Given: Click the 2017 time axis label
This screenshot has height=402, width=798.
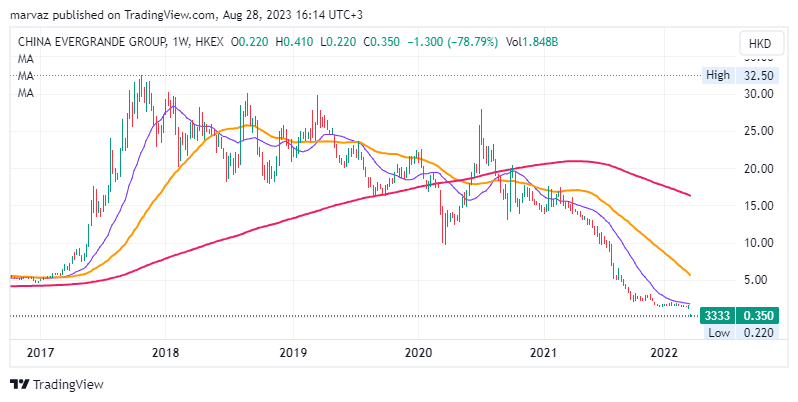Looking at the screenshot, I should (x=40, y=353).
